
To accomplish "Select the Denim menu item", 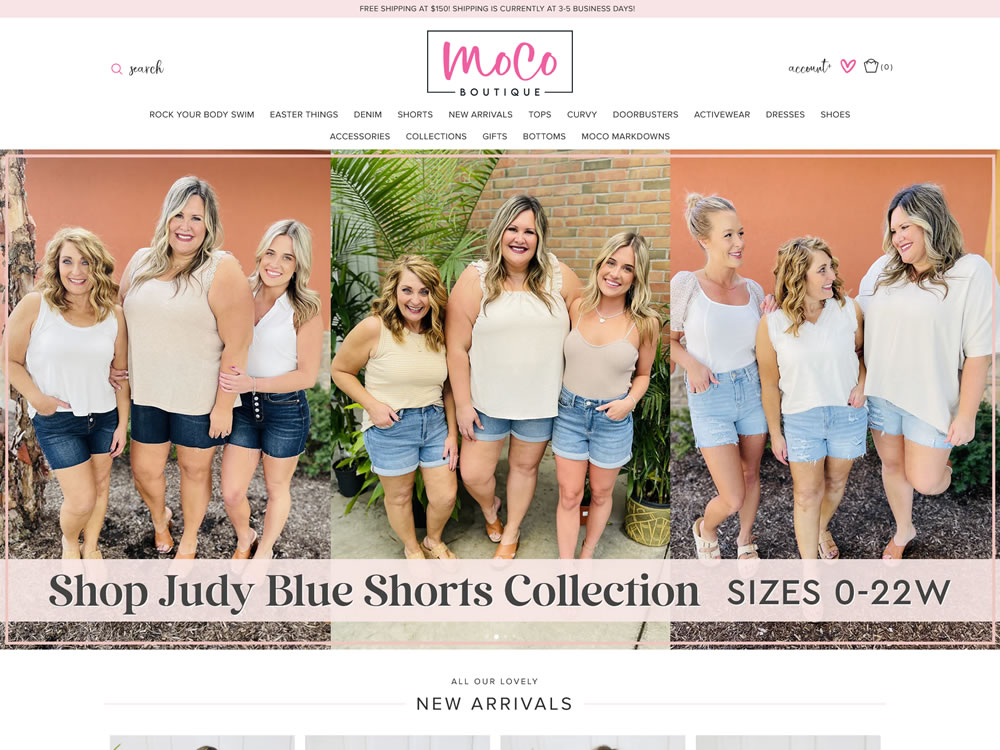I will click(368, 115).
